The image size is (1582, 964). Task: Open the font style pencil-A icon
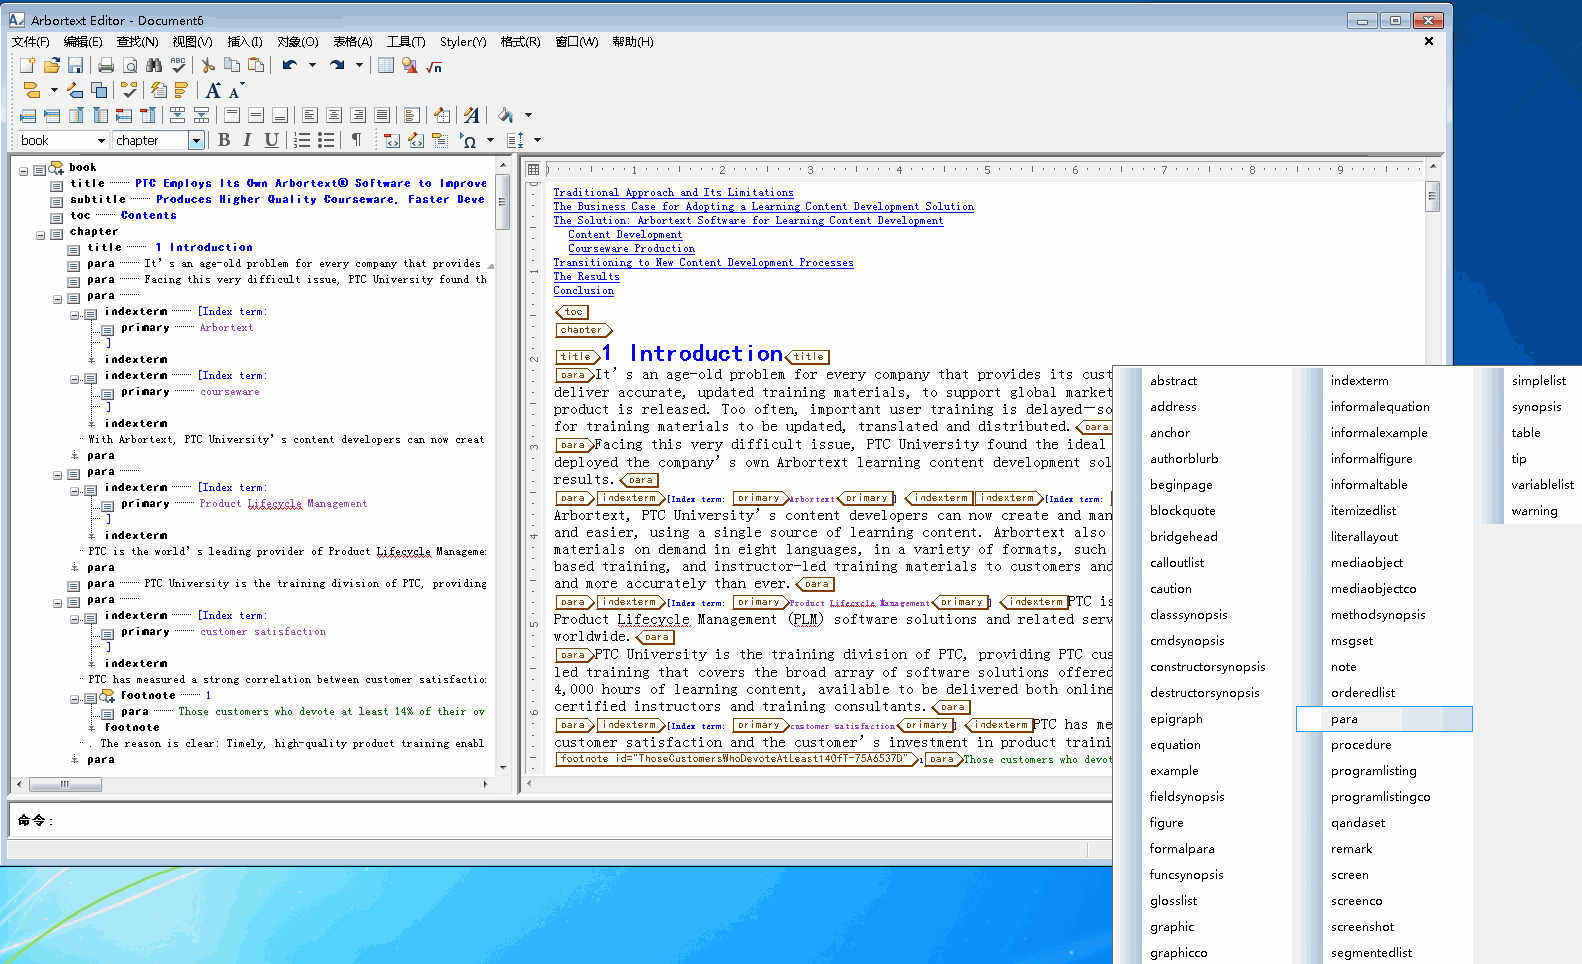pyautogui.click(x=472, y=115)
